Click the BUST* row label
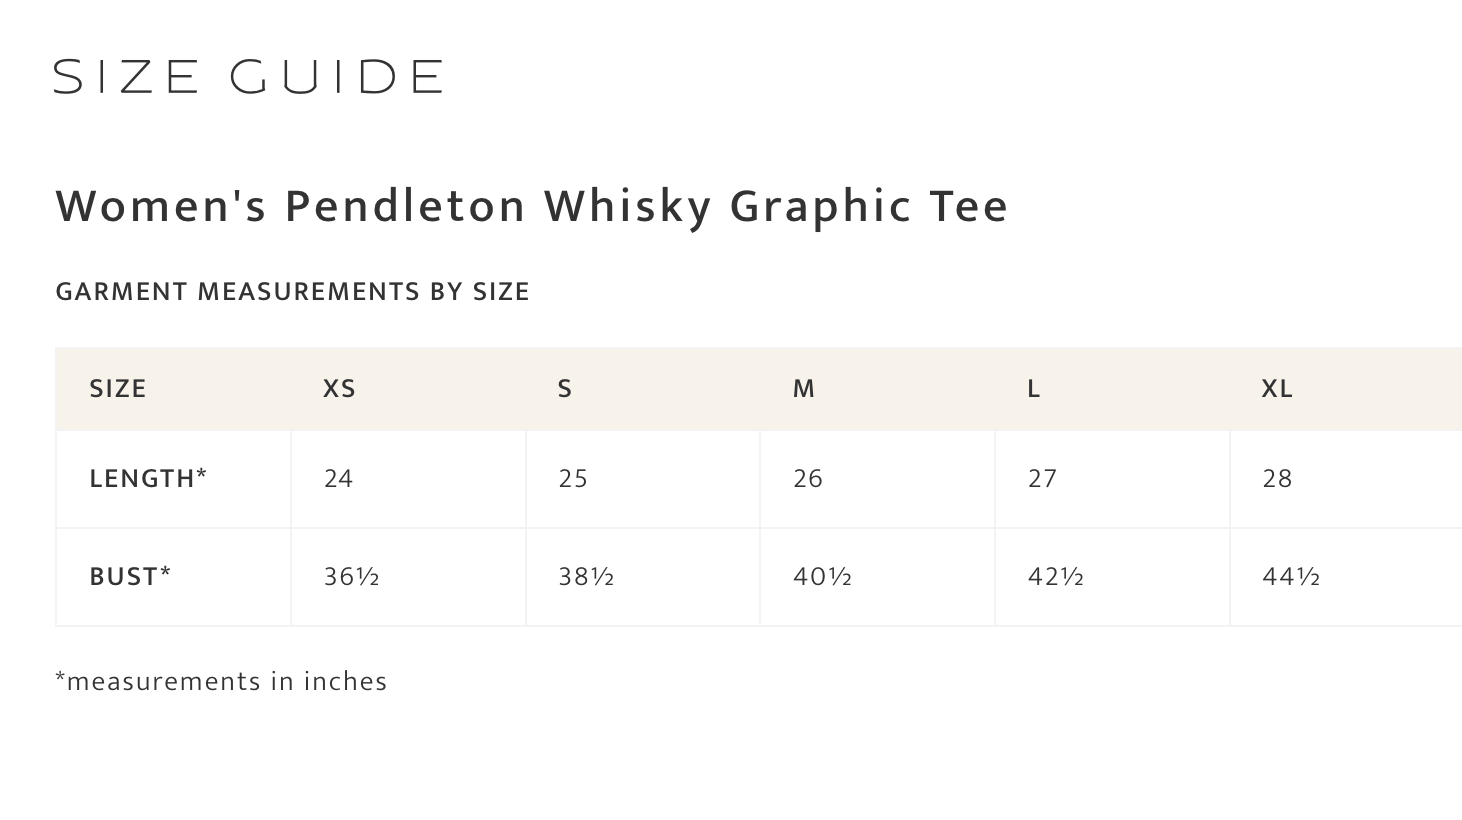The width and height of the screenshot is (1462, 820). 130,577
